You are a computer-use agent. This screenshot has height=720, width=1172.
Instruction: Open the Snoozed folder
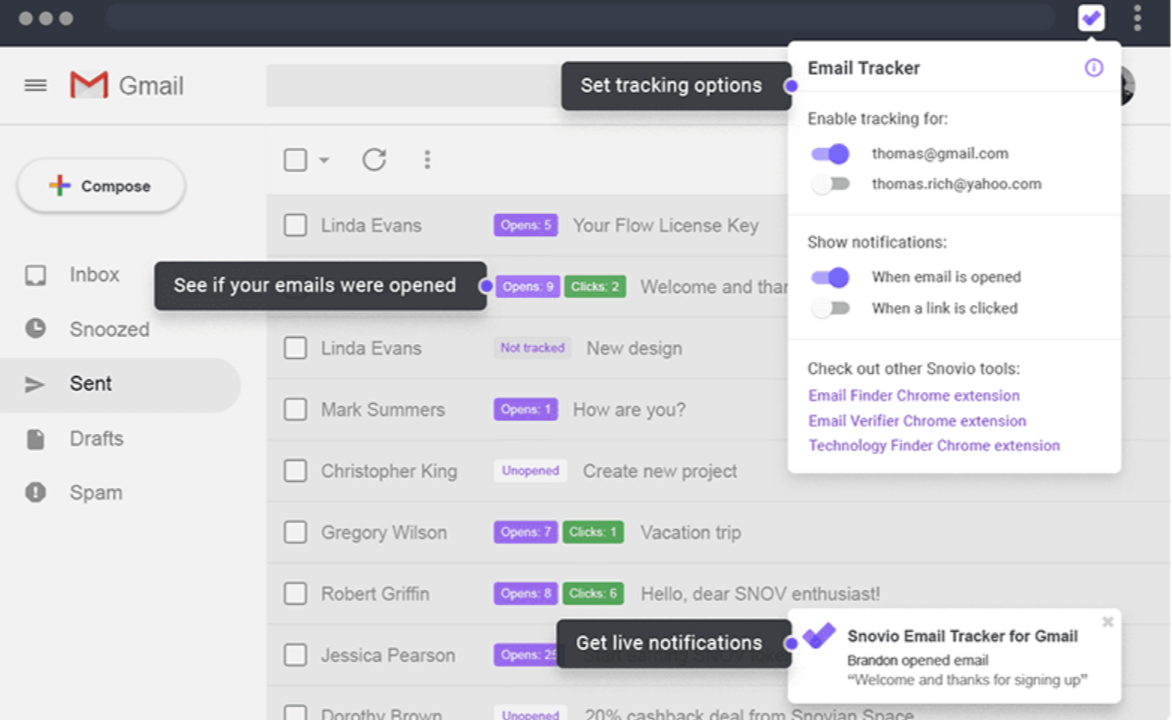(x=109, y=329)
